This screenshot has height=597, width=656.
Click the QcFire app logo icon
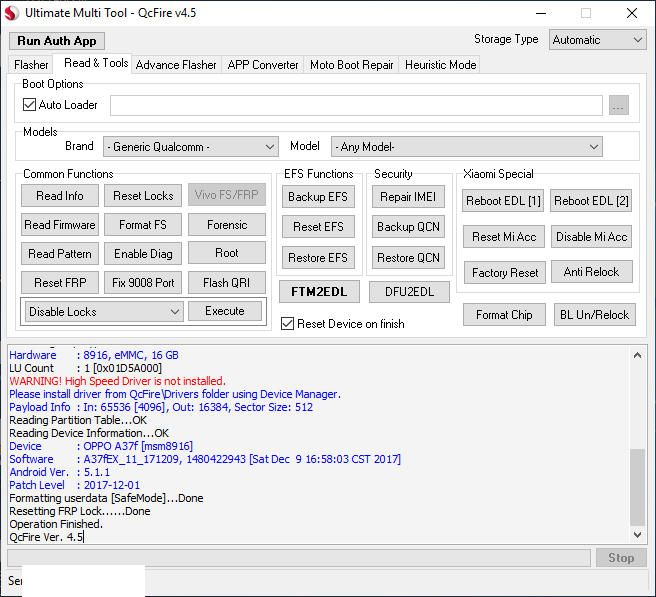point(12,13)
